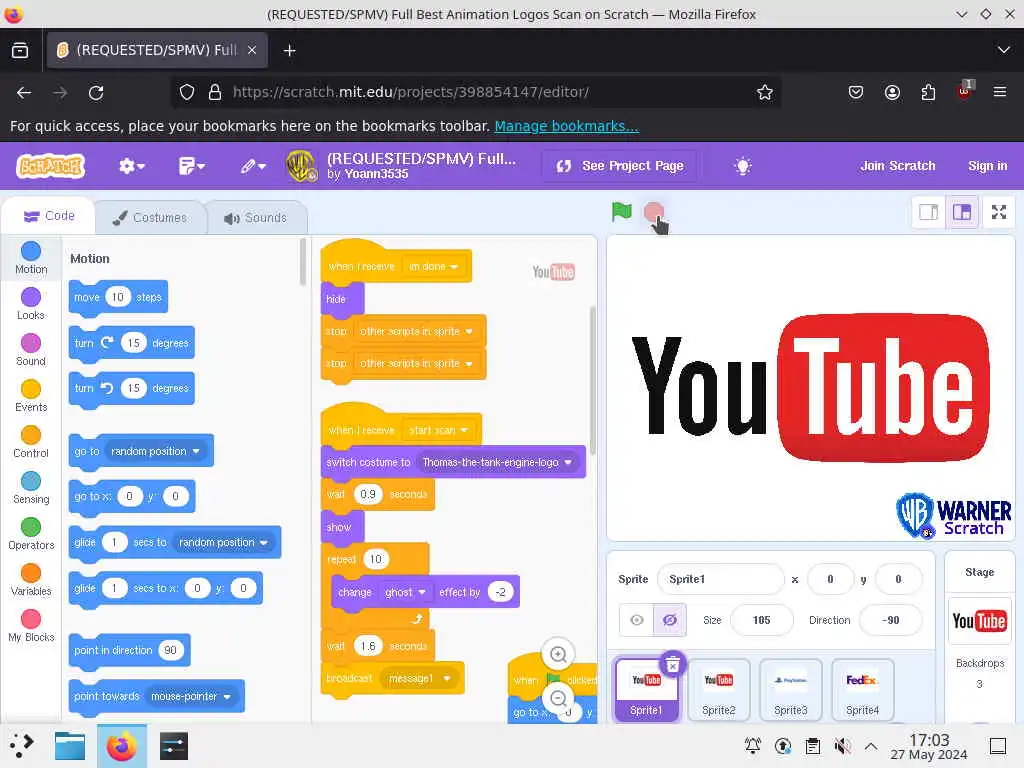Click the Scratch logo
This screenshot has height=768, width=1024.
(x=51, y=167)
